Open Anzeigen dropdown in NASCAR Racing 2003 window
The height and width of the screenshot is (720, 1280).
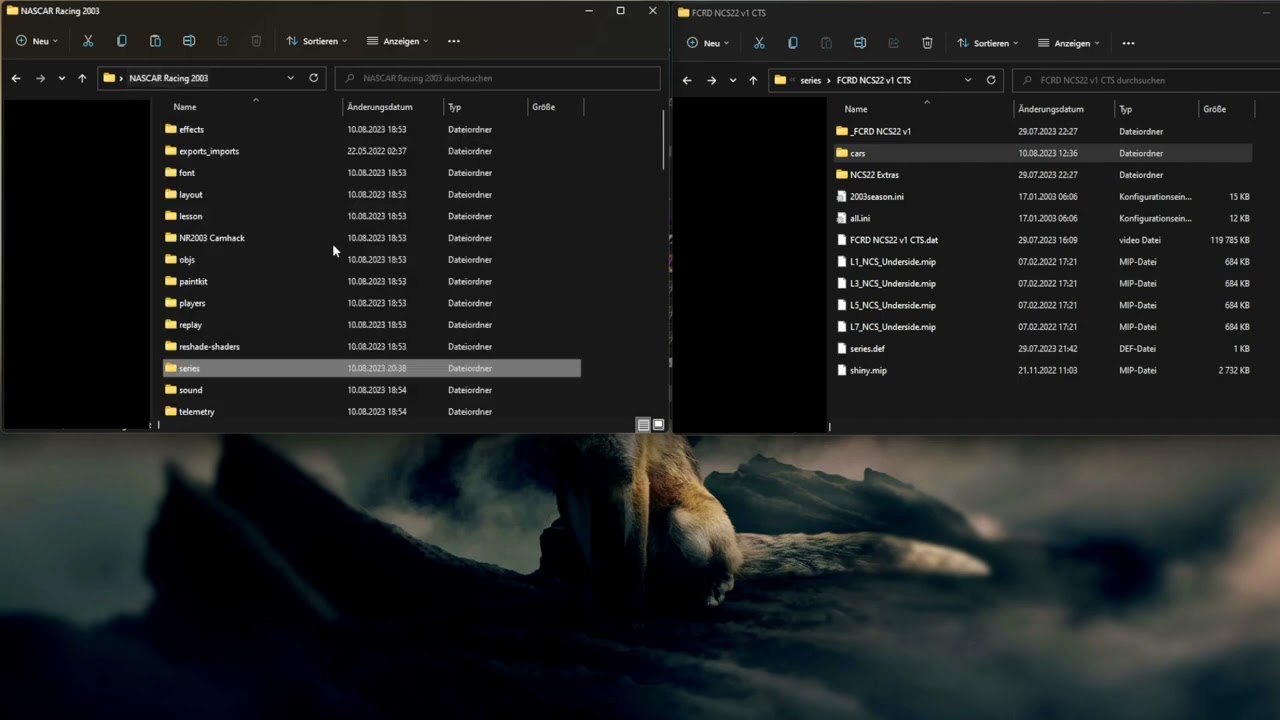tap(398, 41)
